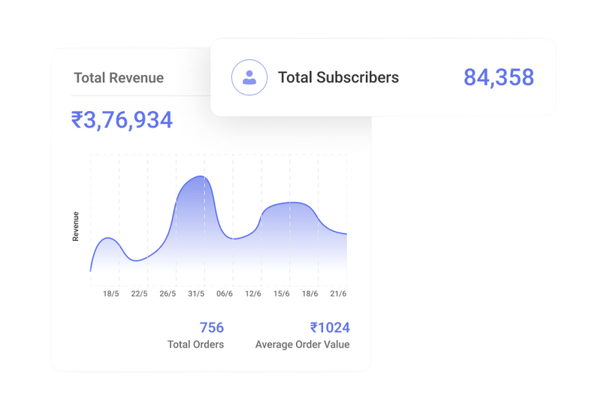Select the 21/6 date tick
The image size is (601, 415).
point(338,294)
